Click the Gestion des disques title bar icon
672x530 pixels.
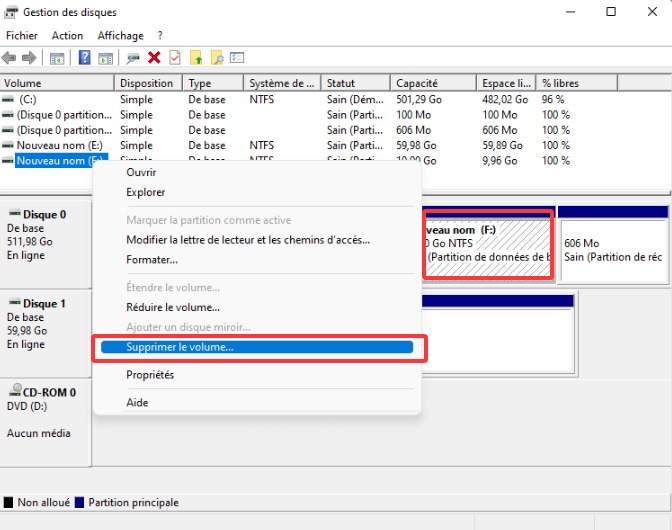11,12
